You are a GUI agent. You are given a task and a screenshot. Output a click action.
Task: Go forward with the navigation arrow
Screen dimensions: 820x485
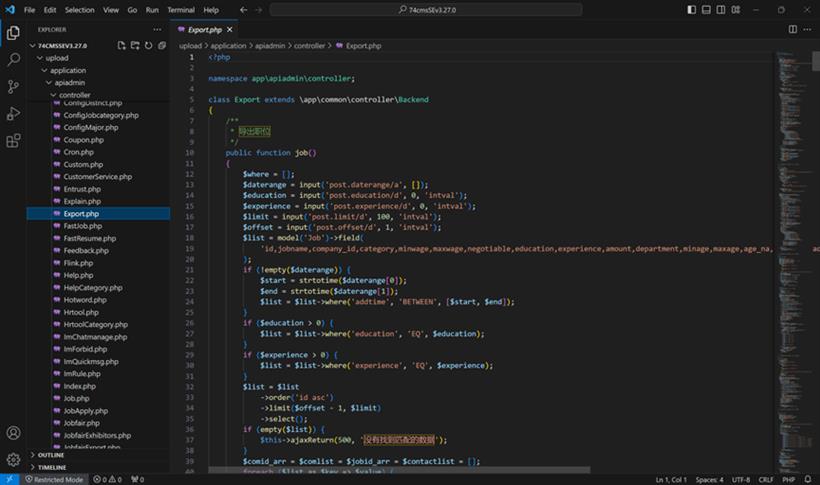pos(258,9)
